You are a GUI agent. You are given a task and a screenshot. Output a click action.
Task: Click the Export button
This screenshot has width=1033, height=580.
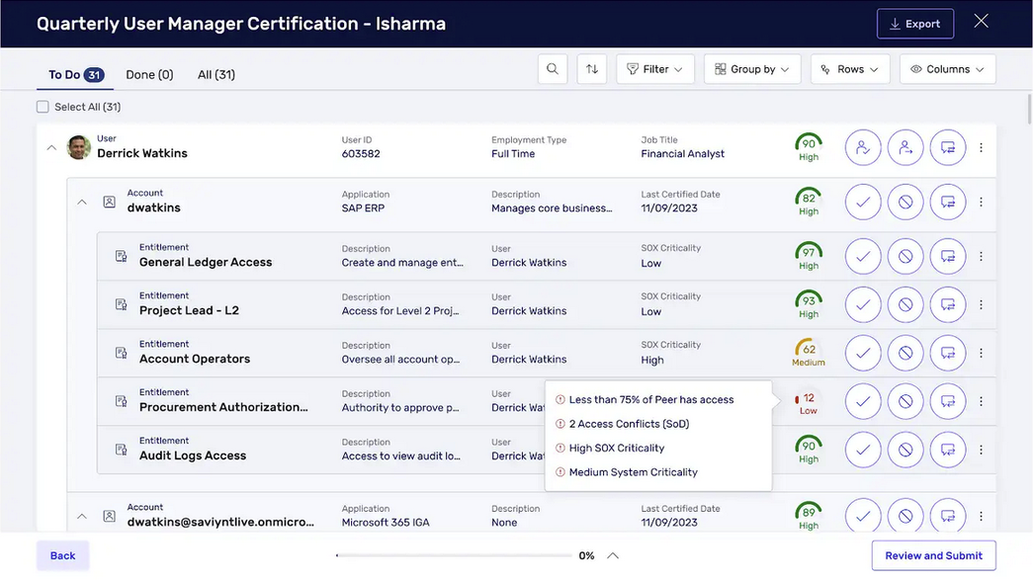pos(914,24)
